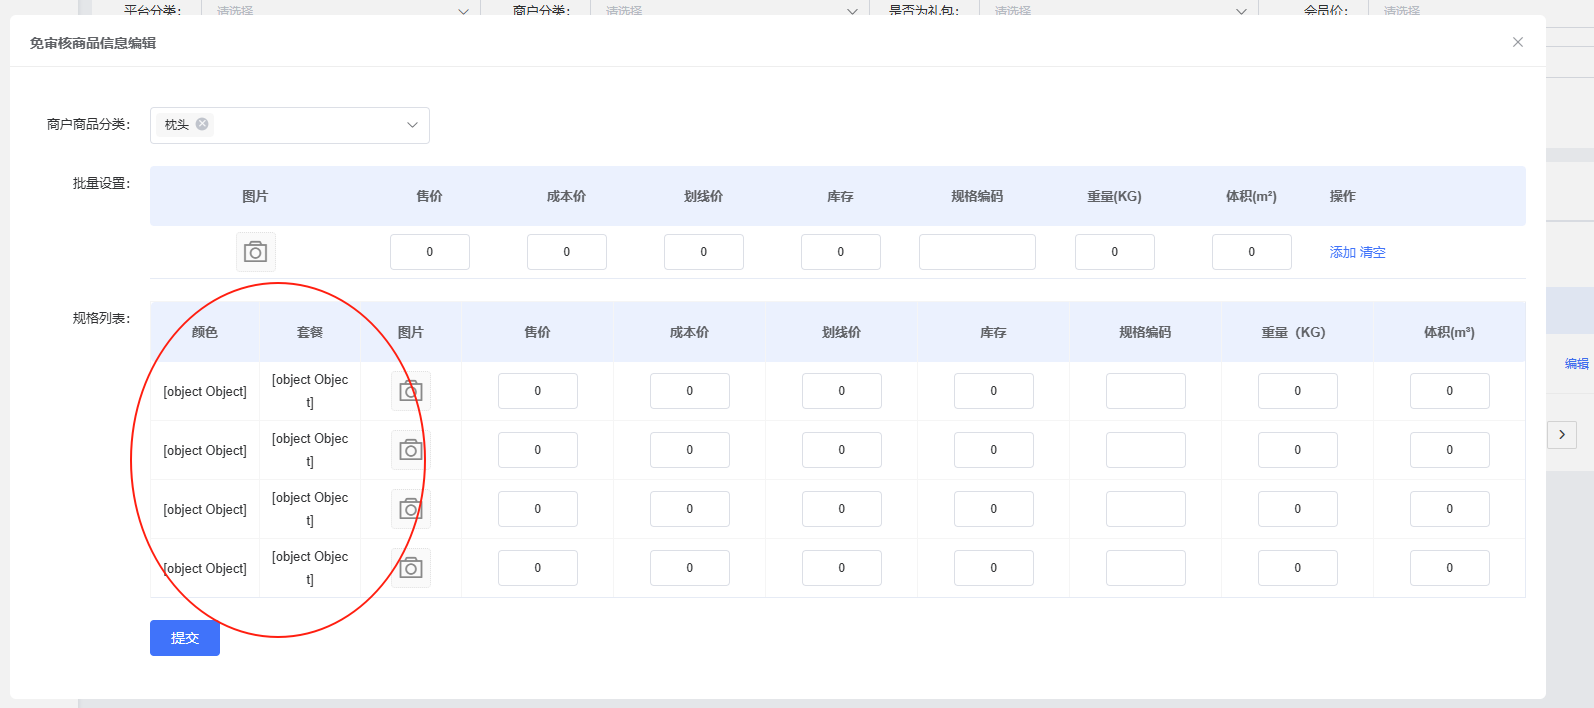1594x708 pixels.
Task: Open the 商户商品分类 dropdown
Action: coord(290,125)
